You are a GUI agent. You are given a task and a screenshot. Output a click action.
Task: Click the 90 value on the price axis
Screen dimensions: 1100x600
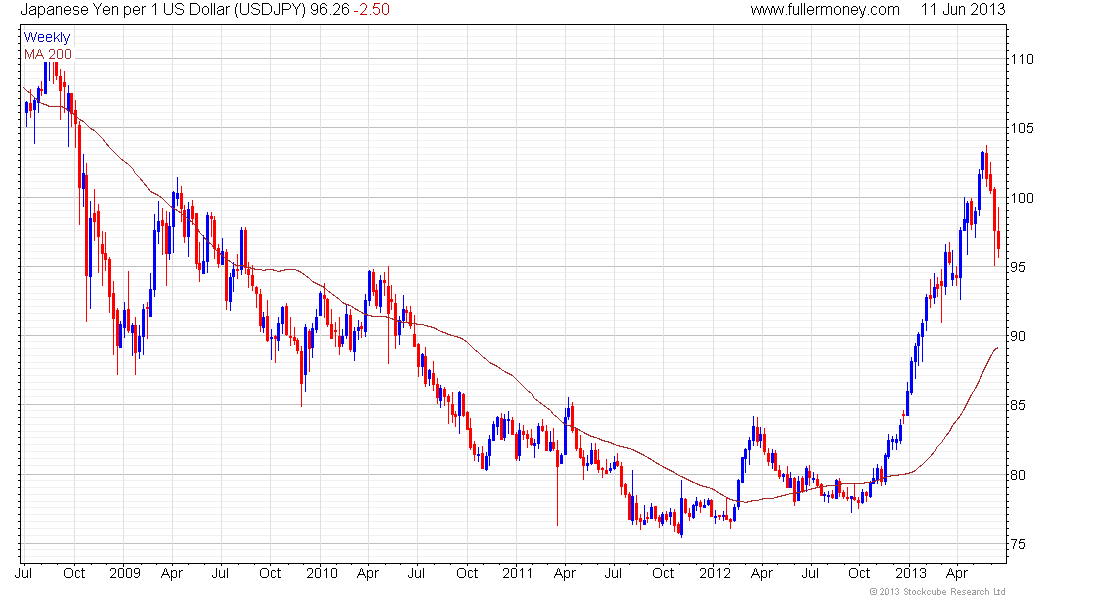1018,336
